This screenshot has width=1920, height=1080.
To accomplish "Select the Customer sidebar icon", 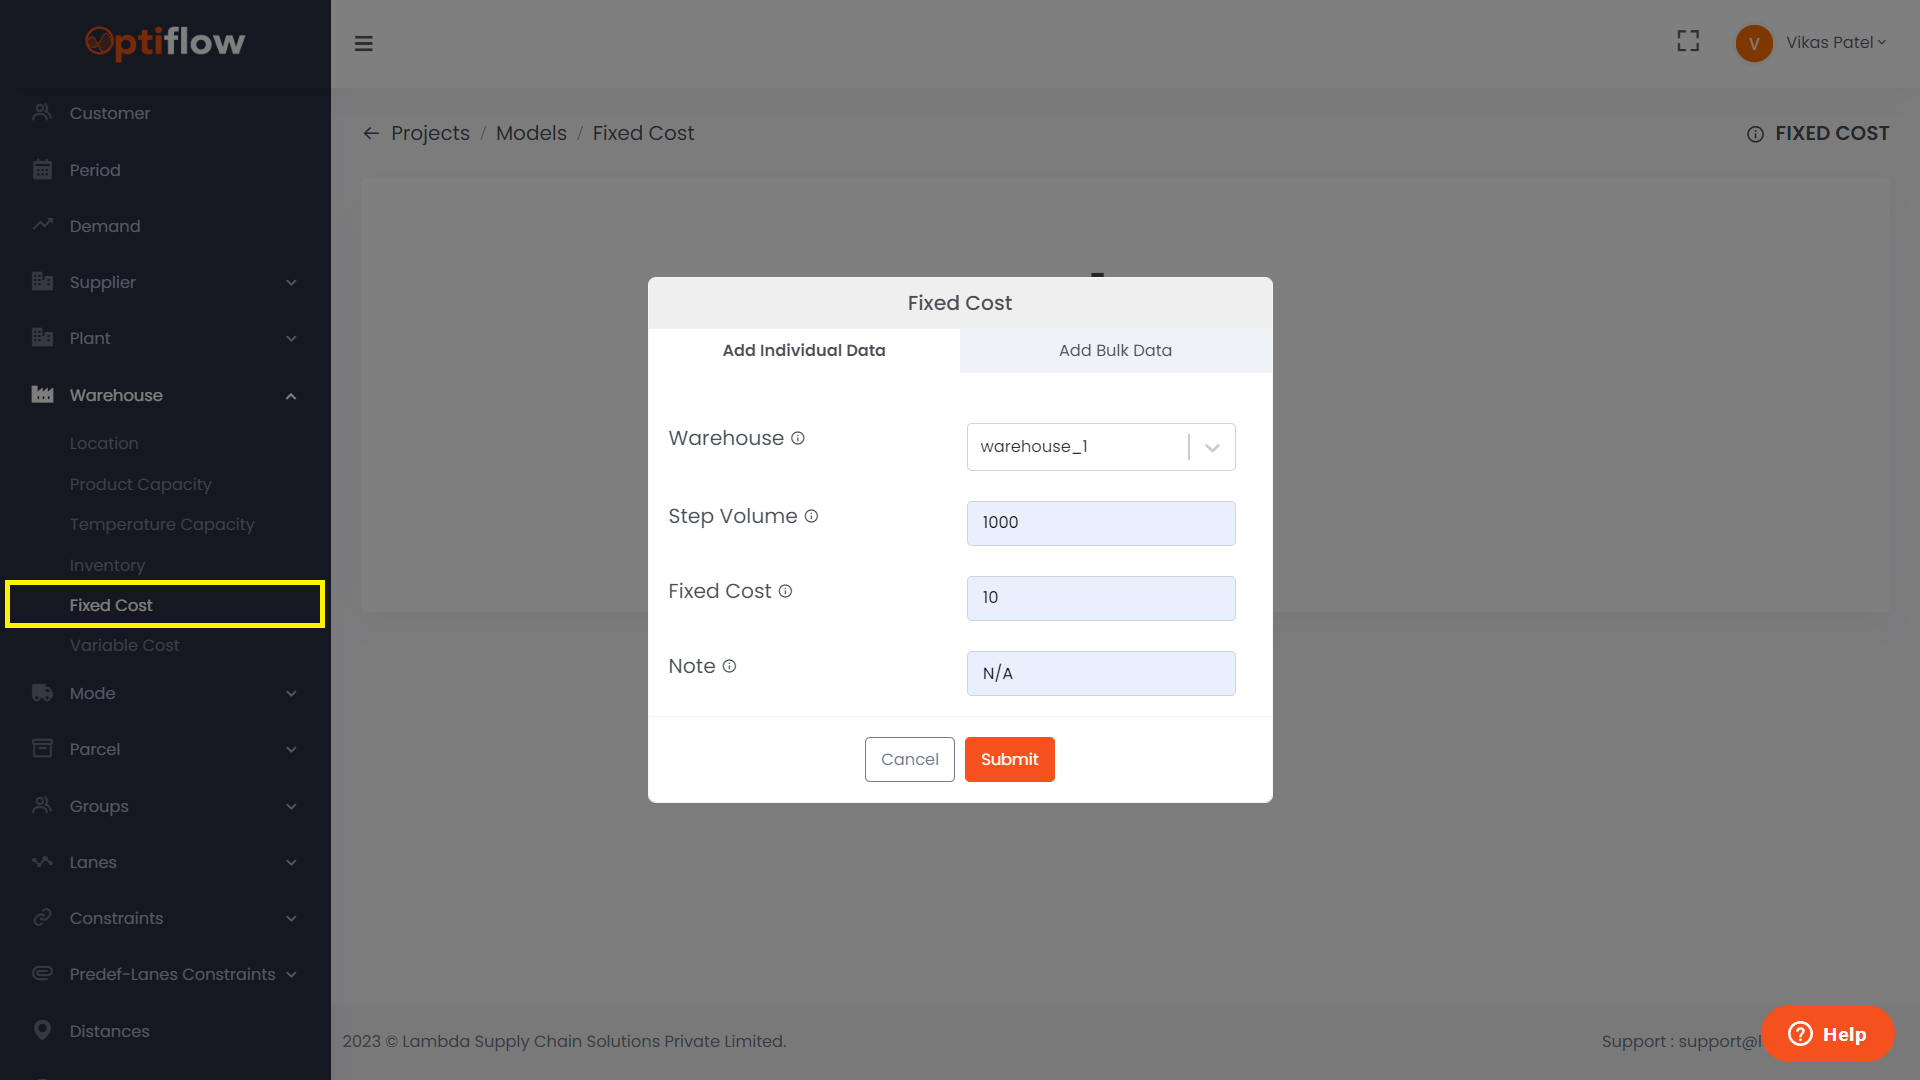I will [x=42, y=112].
